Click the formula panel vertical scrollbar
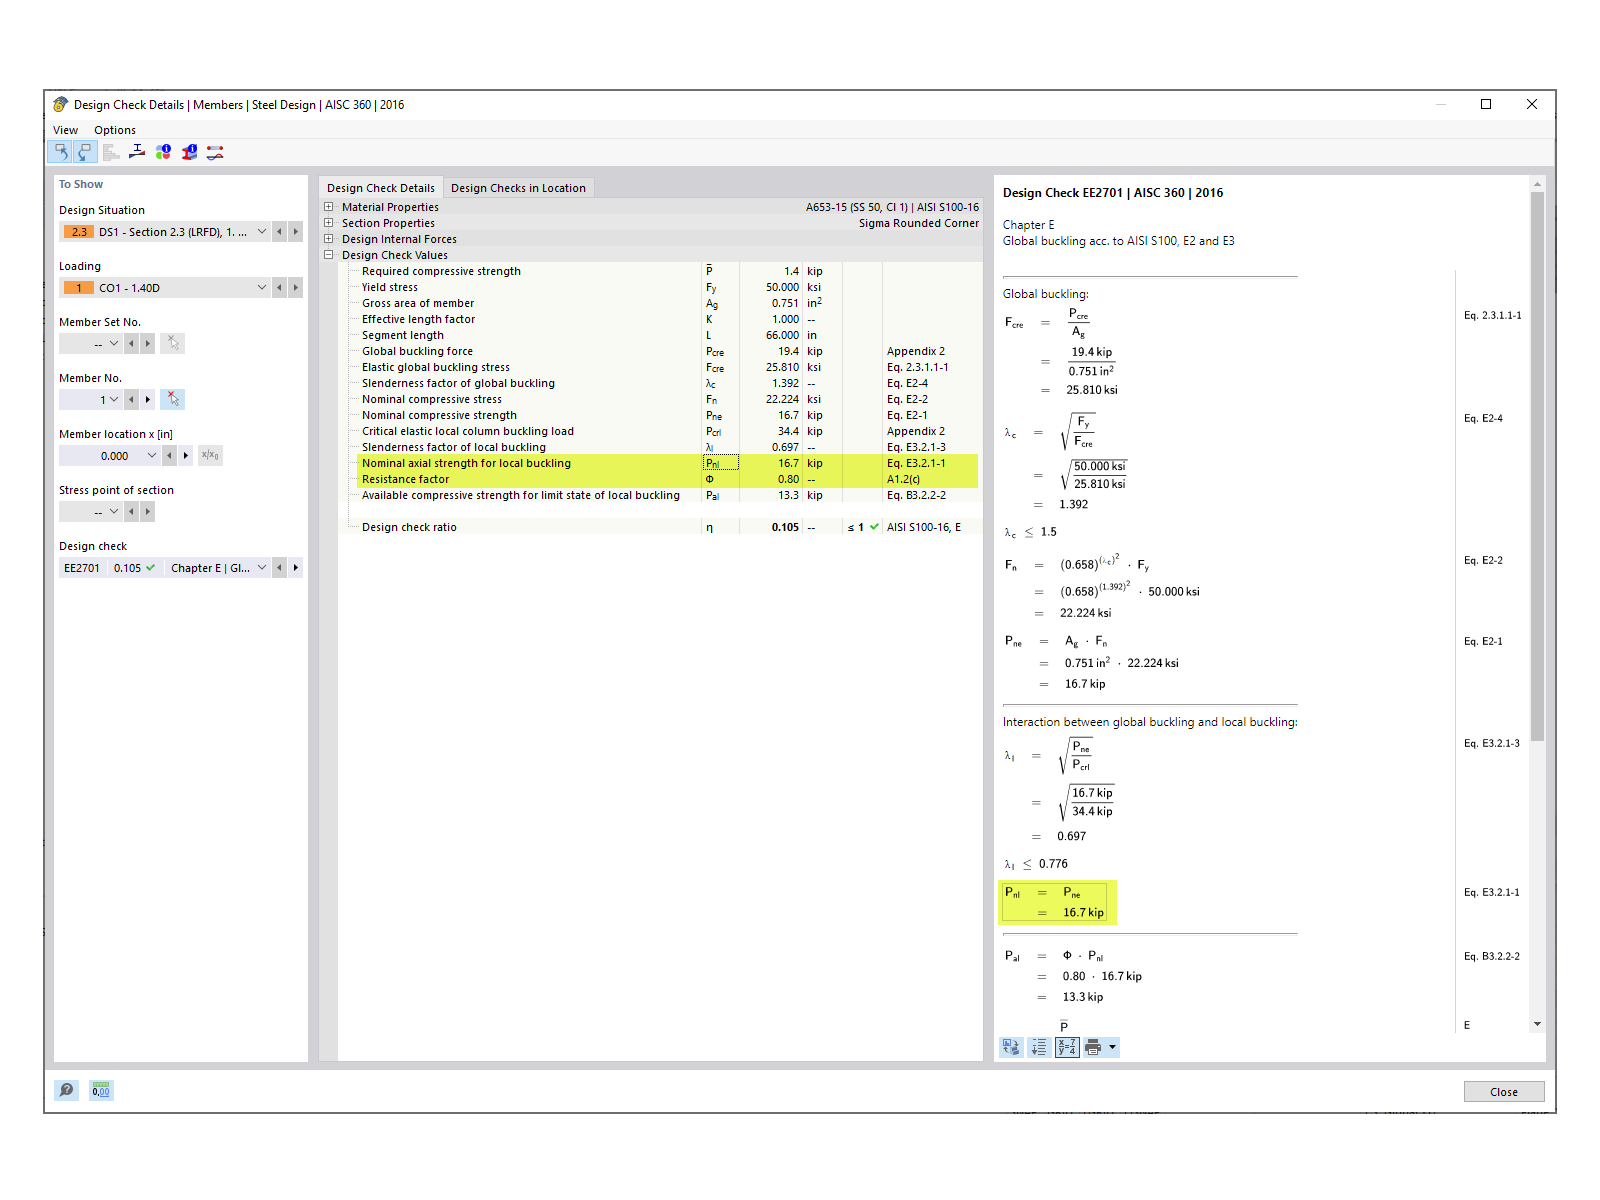 1537,466
